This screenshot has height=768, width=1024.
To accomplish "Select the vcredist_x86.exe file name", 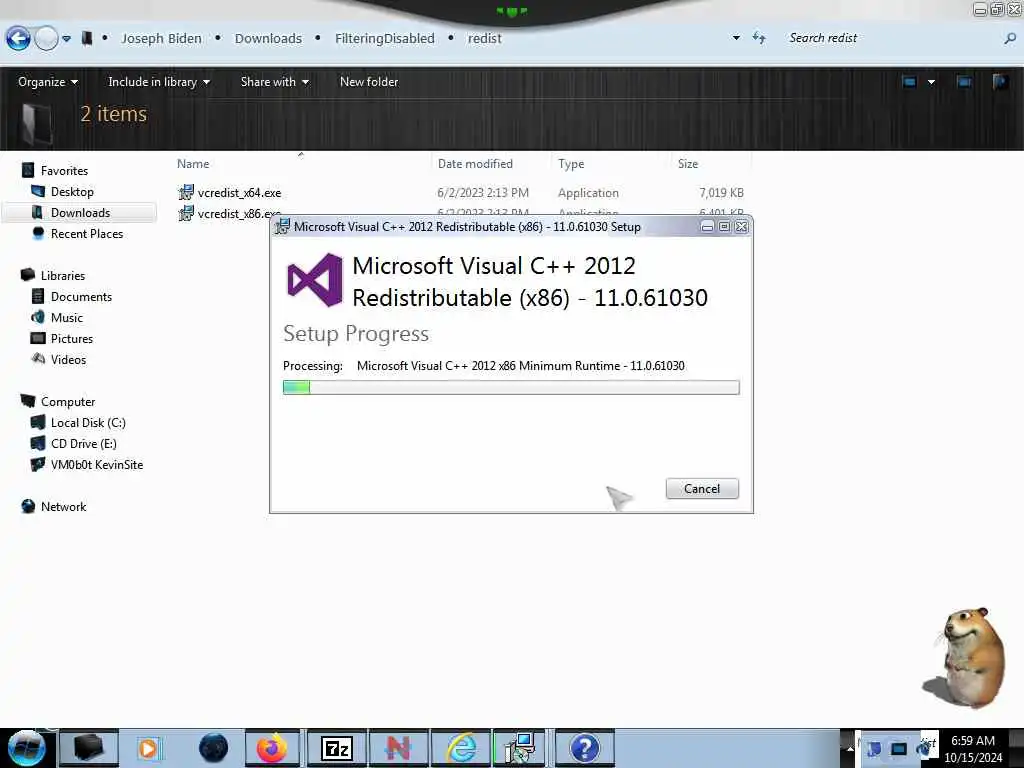I will [239, 214].
